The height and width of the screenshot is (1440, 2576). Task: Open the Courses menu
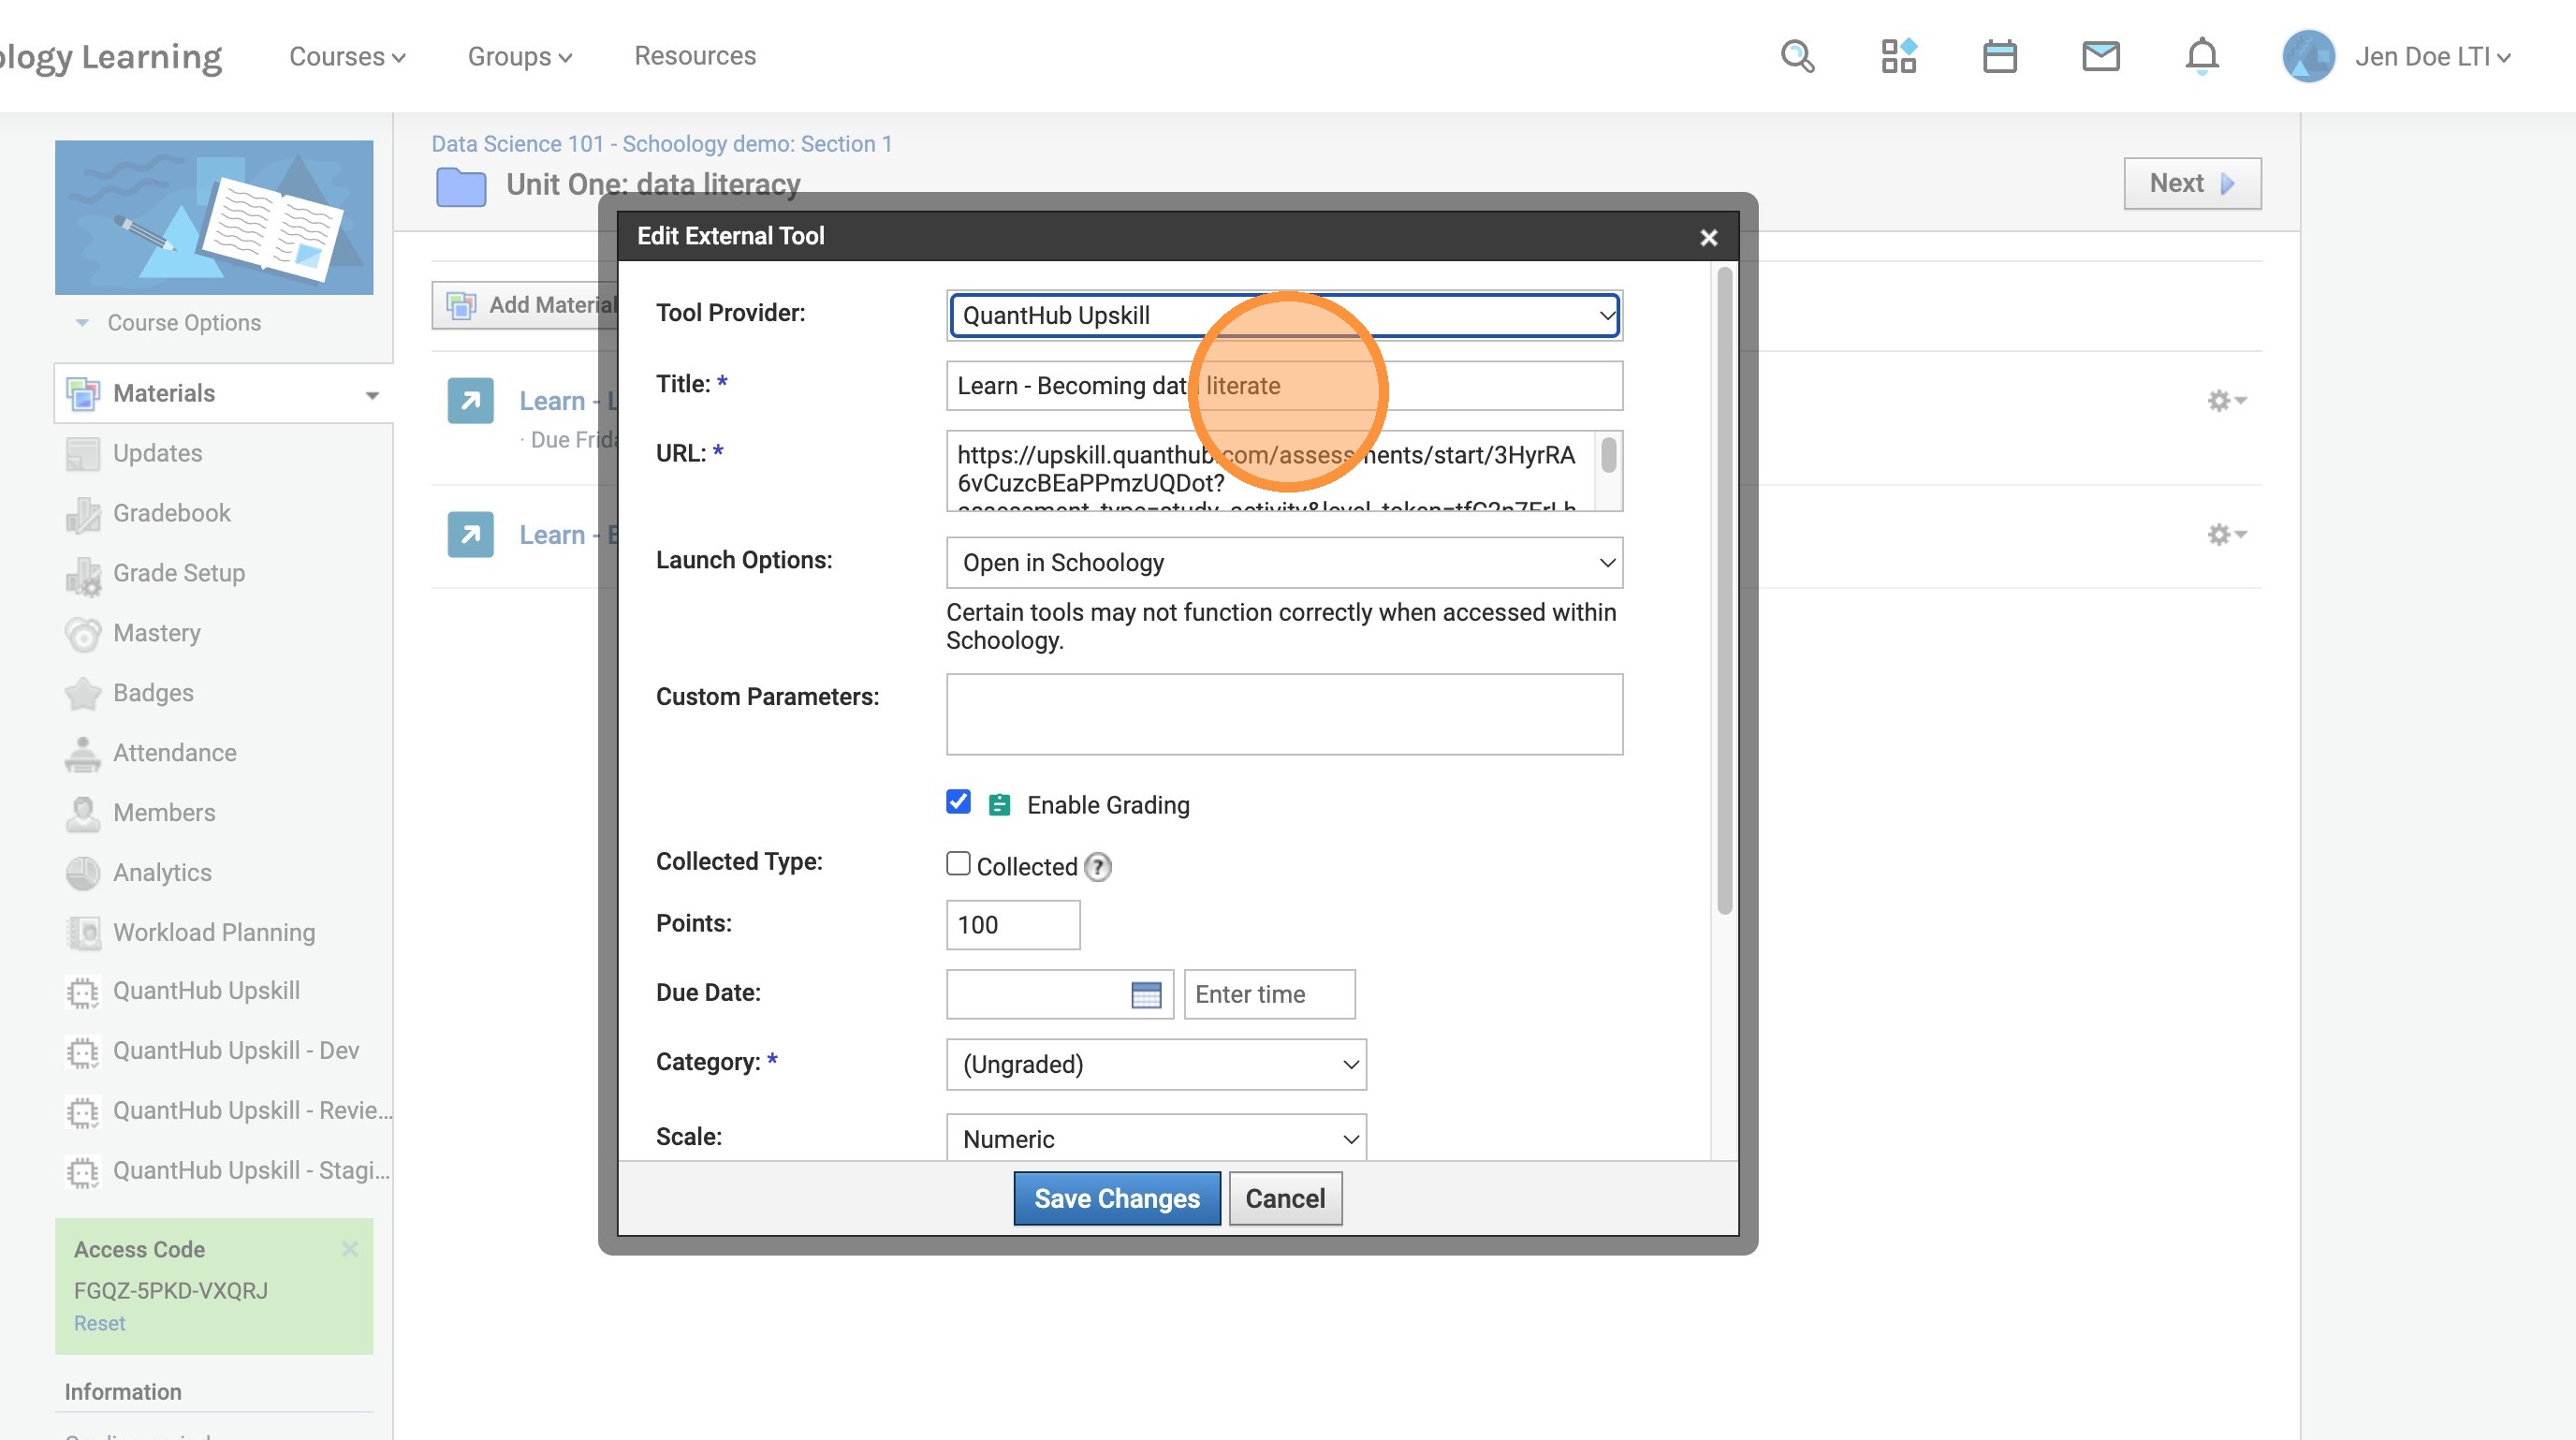(x=346, y=56)
